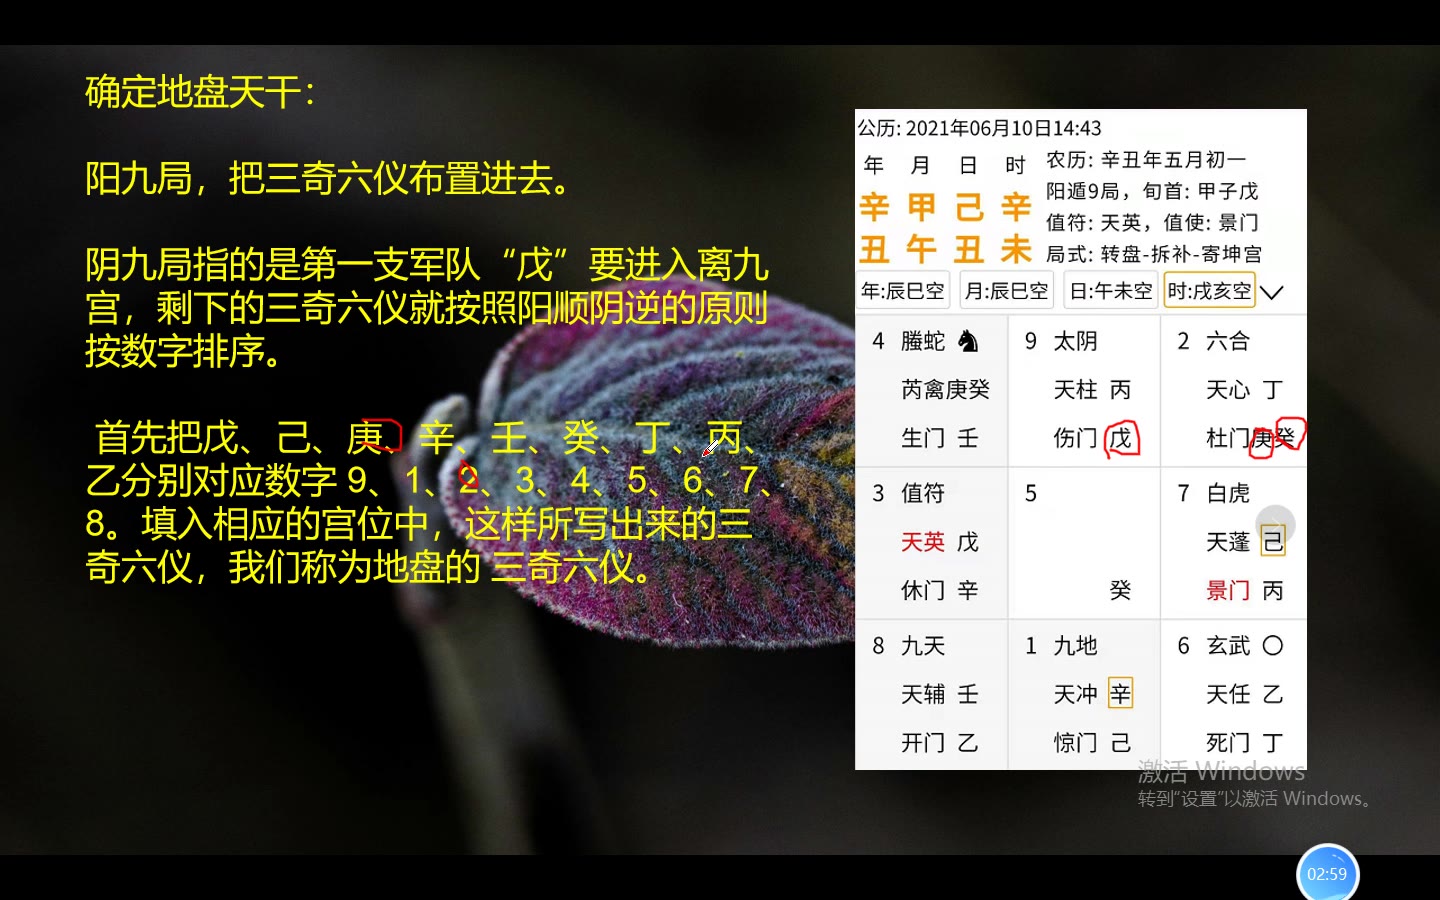Viewport: 1440px width, 900px height.
Task: Select the 公历 date line 2021年06月10日14:43
Action: [979, 128]
